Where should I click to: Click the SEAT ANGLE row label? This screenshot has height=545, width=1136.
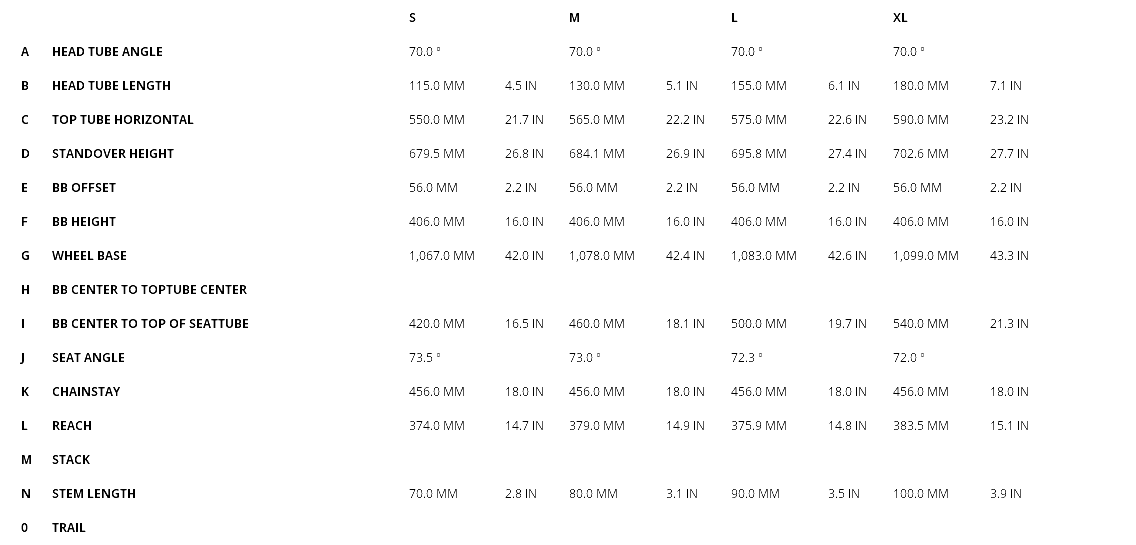pos(88,358)
